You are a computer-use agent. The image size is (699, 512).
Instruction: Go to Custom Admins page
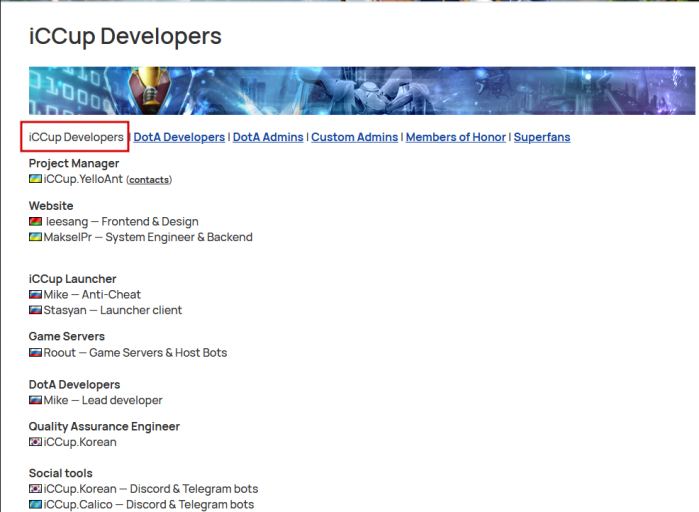click(354, 137)
